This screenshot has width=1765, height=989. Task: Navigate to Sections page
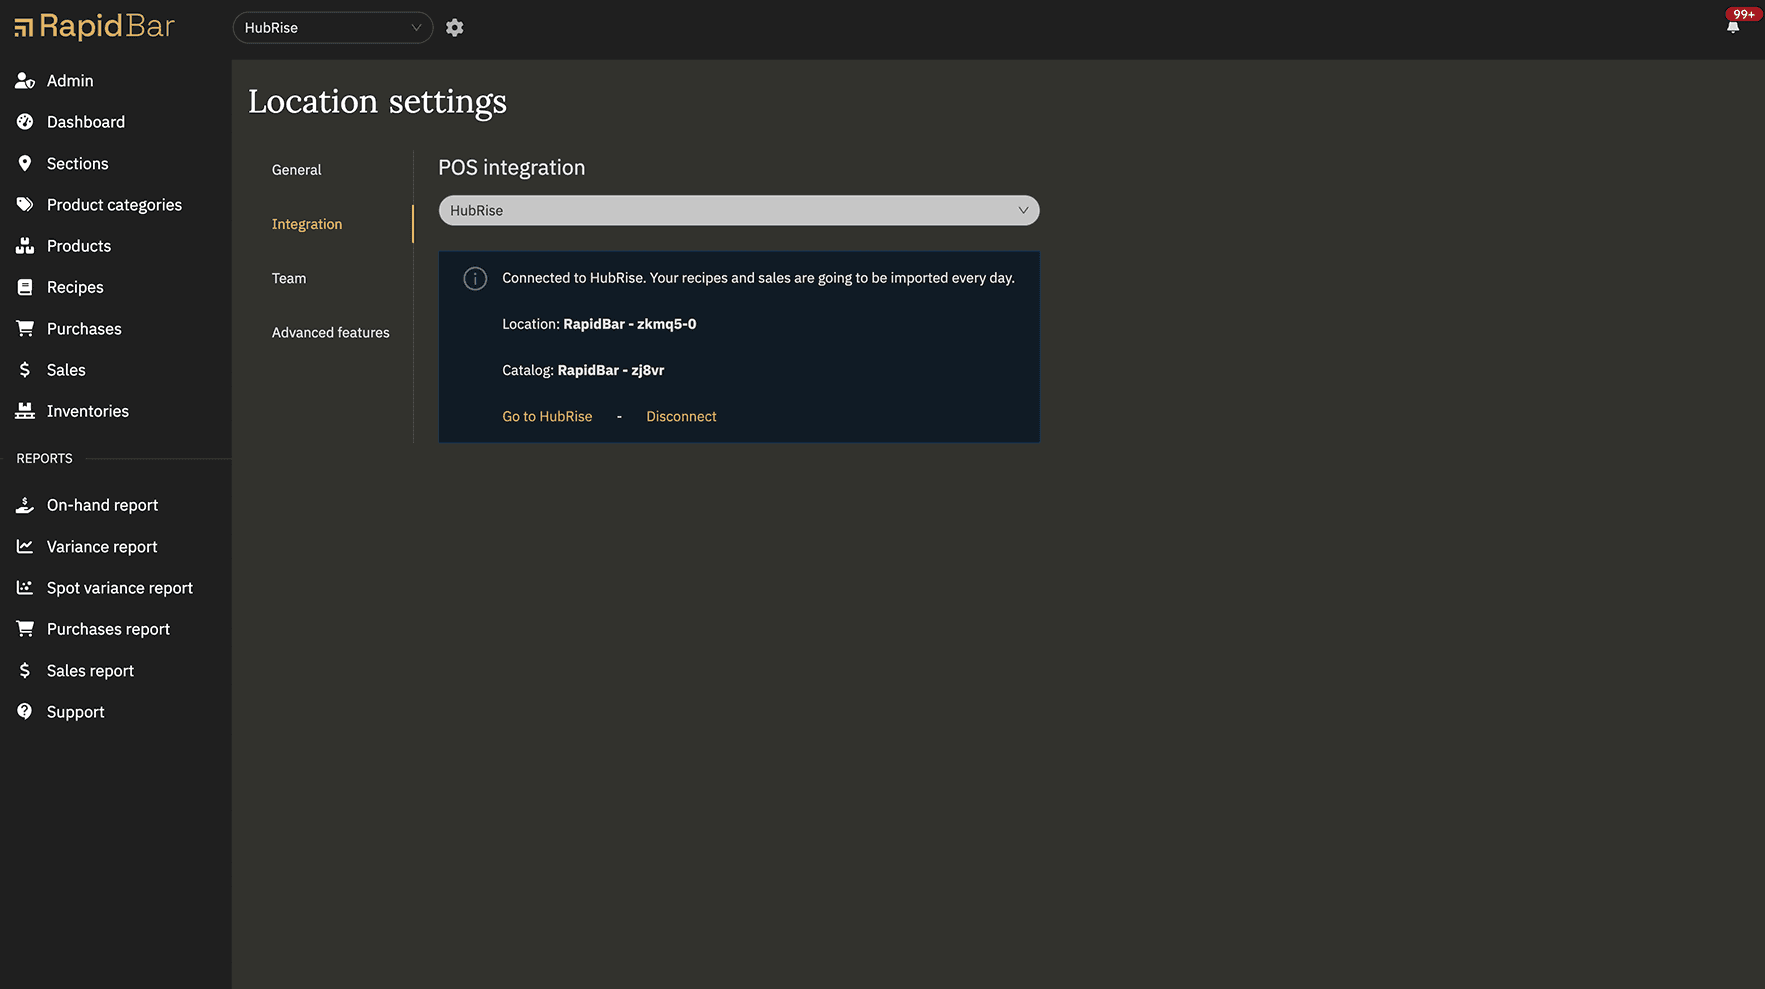tap(77, 163)
